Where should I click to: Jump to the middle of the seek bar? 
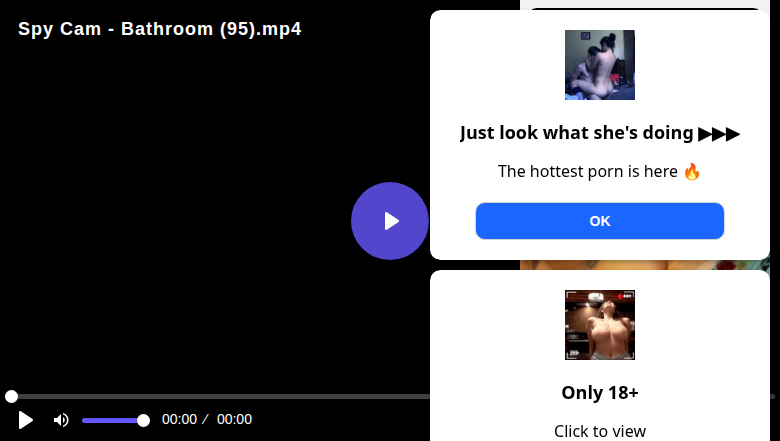(390, 396)
